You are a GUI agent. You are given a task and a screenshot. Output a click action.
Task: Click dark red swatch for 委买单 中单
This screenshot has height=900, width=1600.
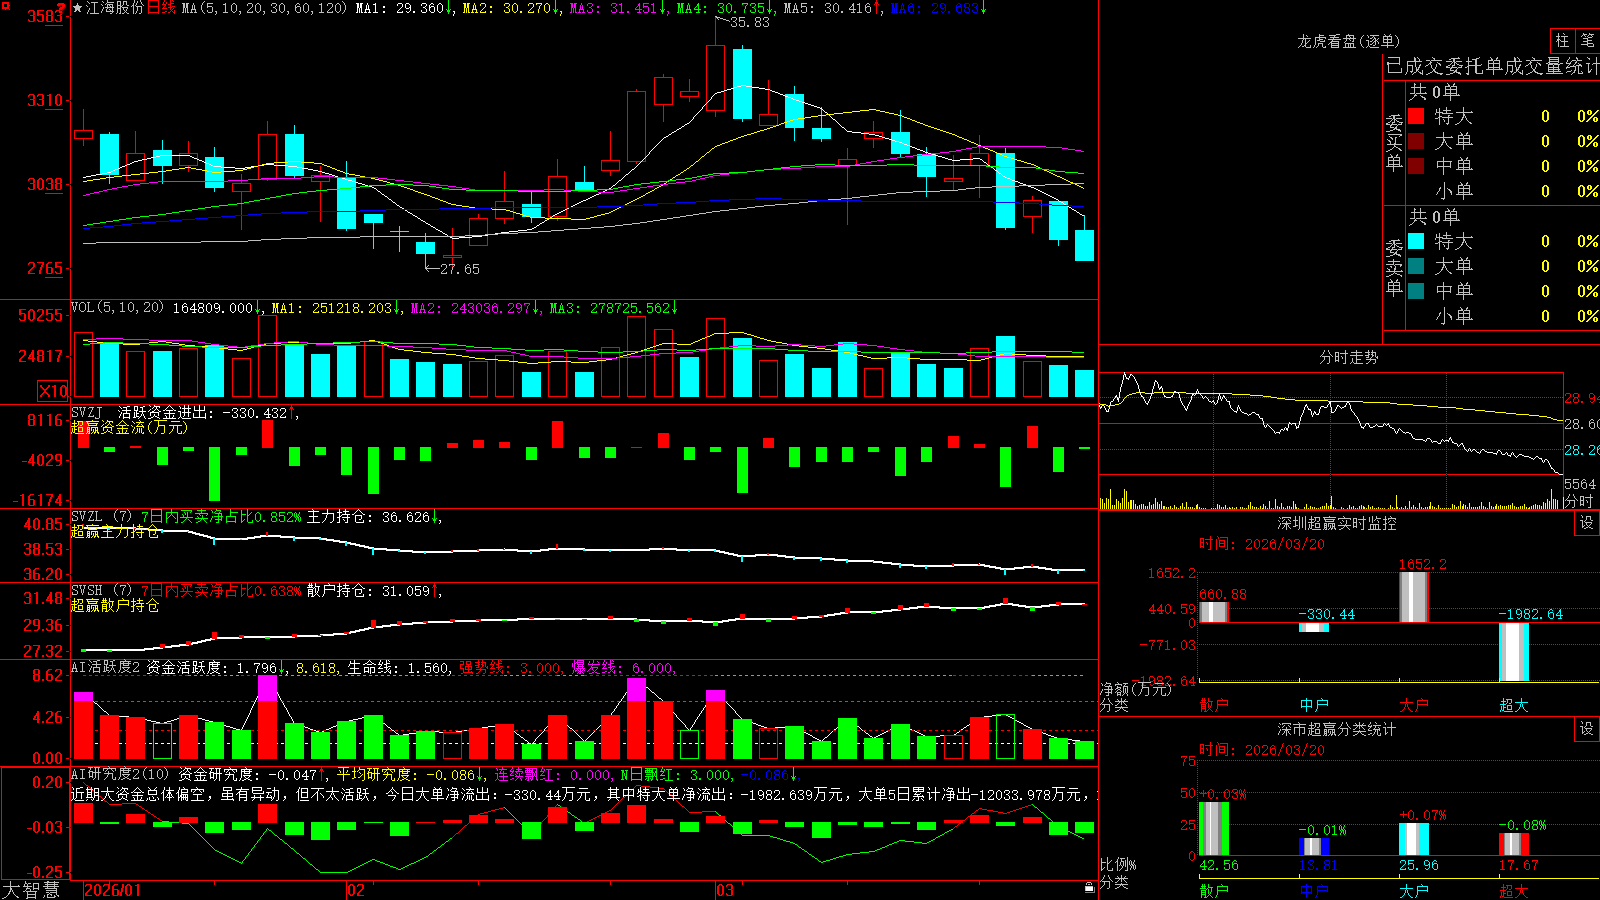click(1416, 166)
